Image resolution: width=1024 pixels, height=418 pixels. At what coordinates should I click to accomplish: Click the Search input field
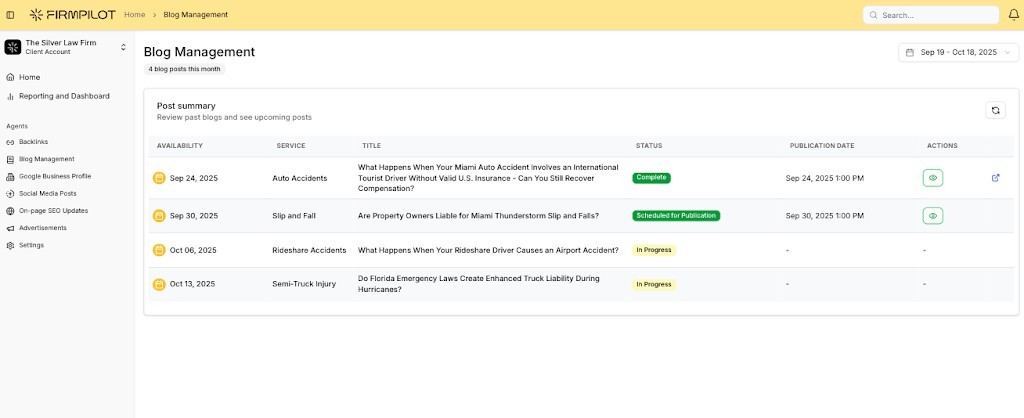(x=935, y=15)
